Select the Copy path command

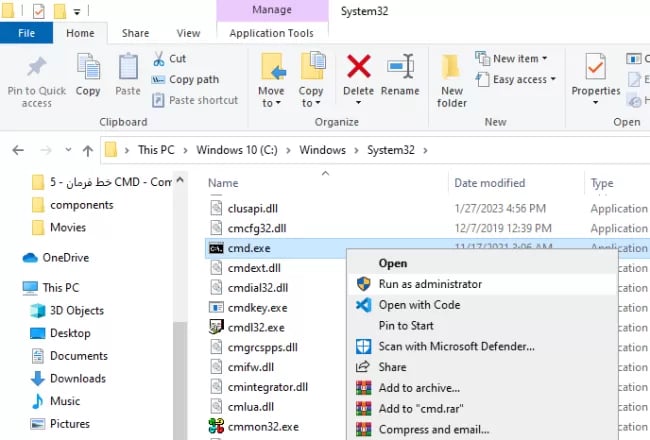pyautogui.click(x=185, y=79)
